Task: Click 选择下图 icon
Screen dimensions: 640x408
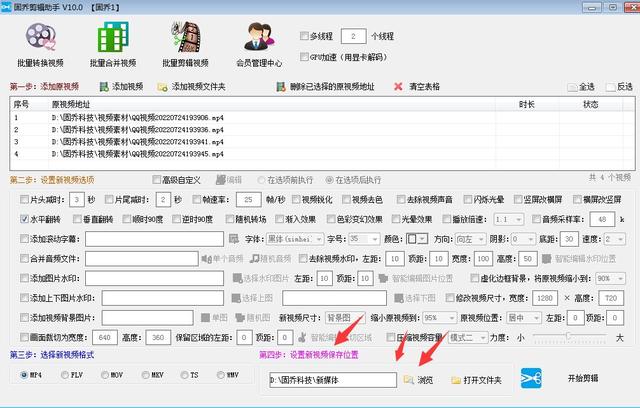Action: point(399,298)
